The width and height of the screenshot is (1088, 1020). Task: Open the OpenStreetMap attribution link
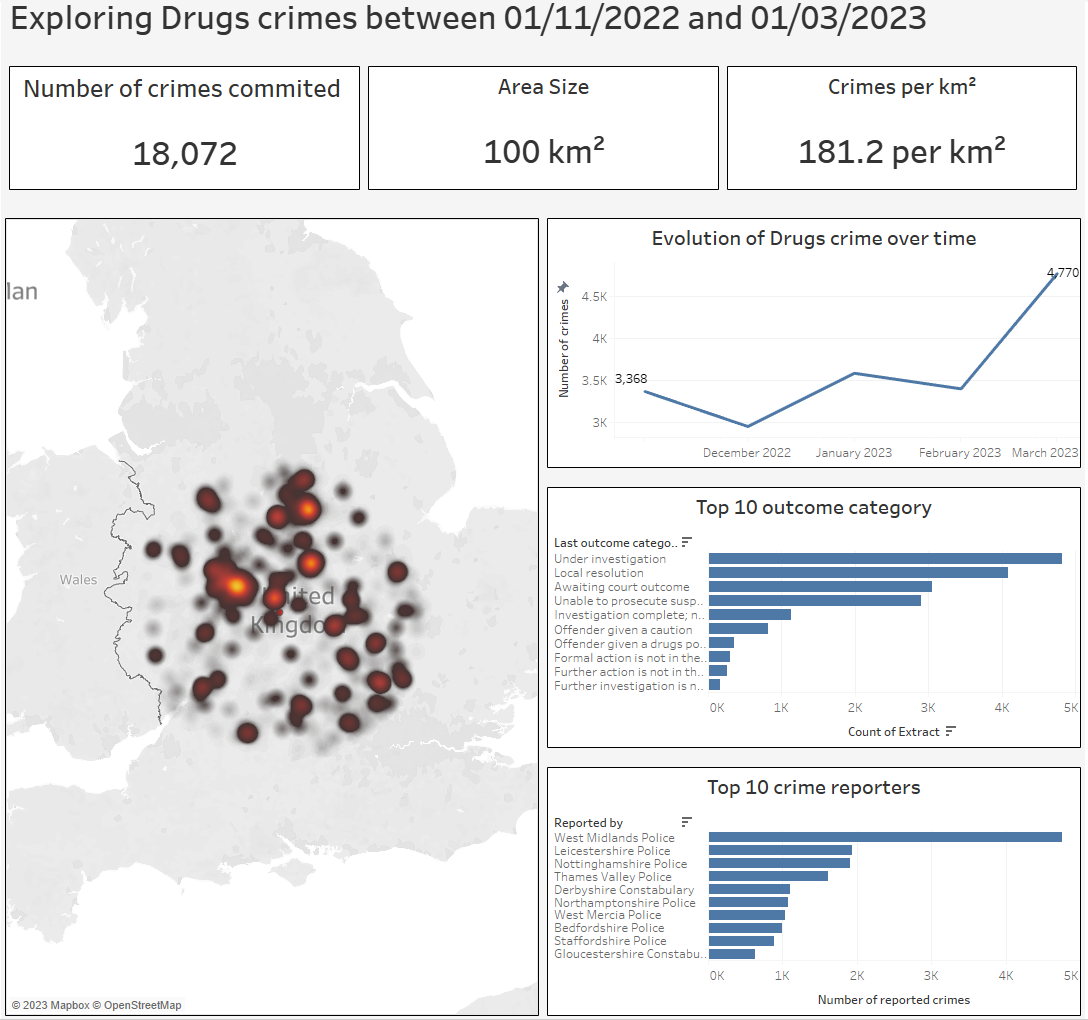click(137, 1005)
